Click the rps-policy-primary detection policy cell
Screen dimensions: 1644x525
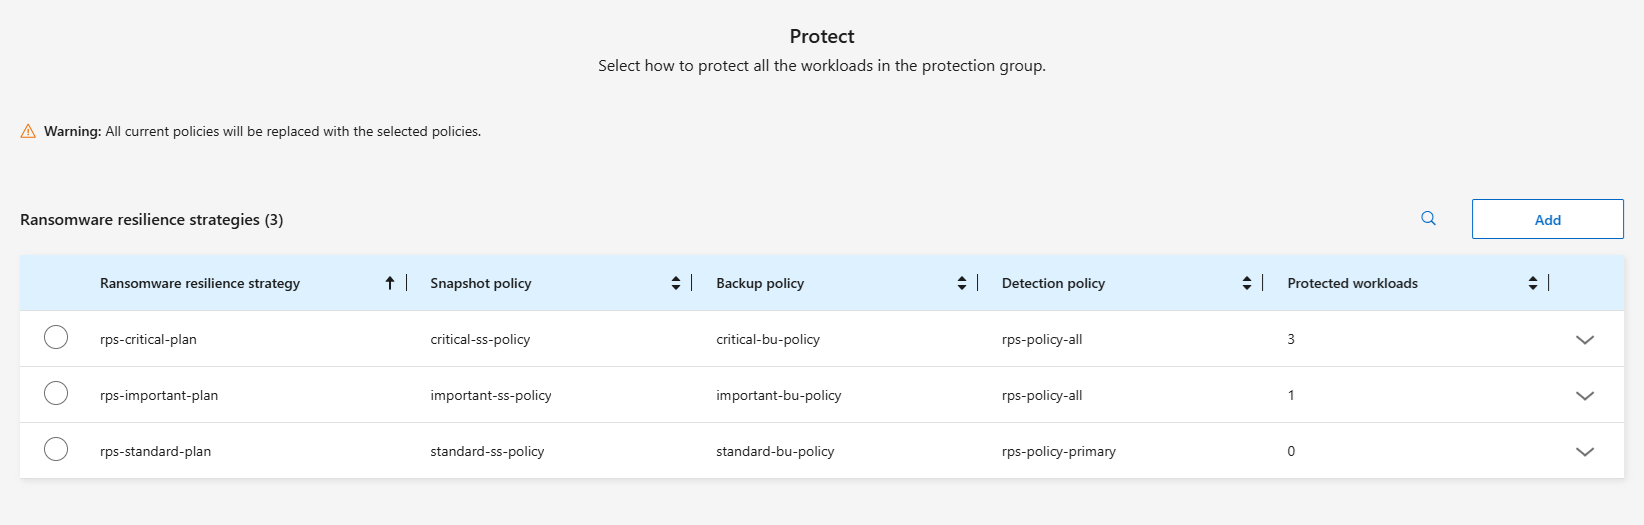[1058, 451]
